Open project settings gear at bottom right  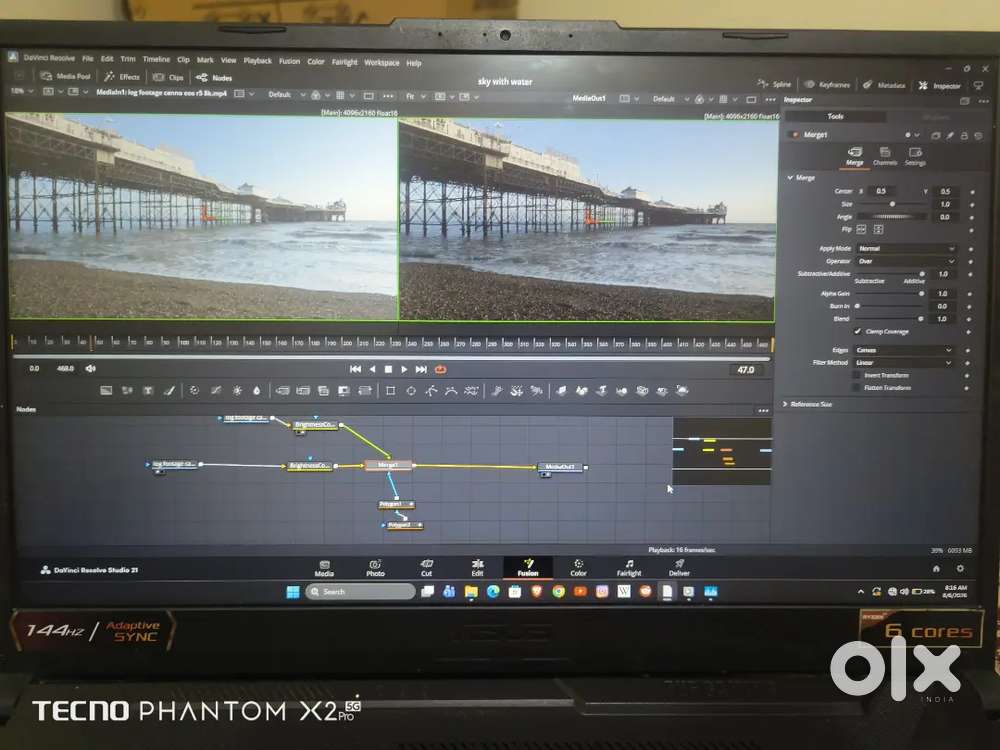pos(960,568)
